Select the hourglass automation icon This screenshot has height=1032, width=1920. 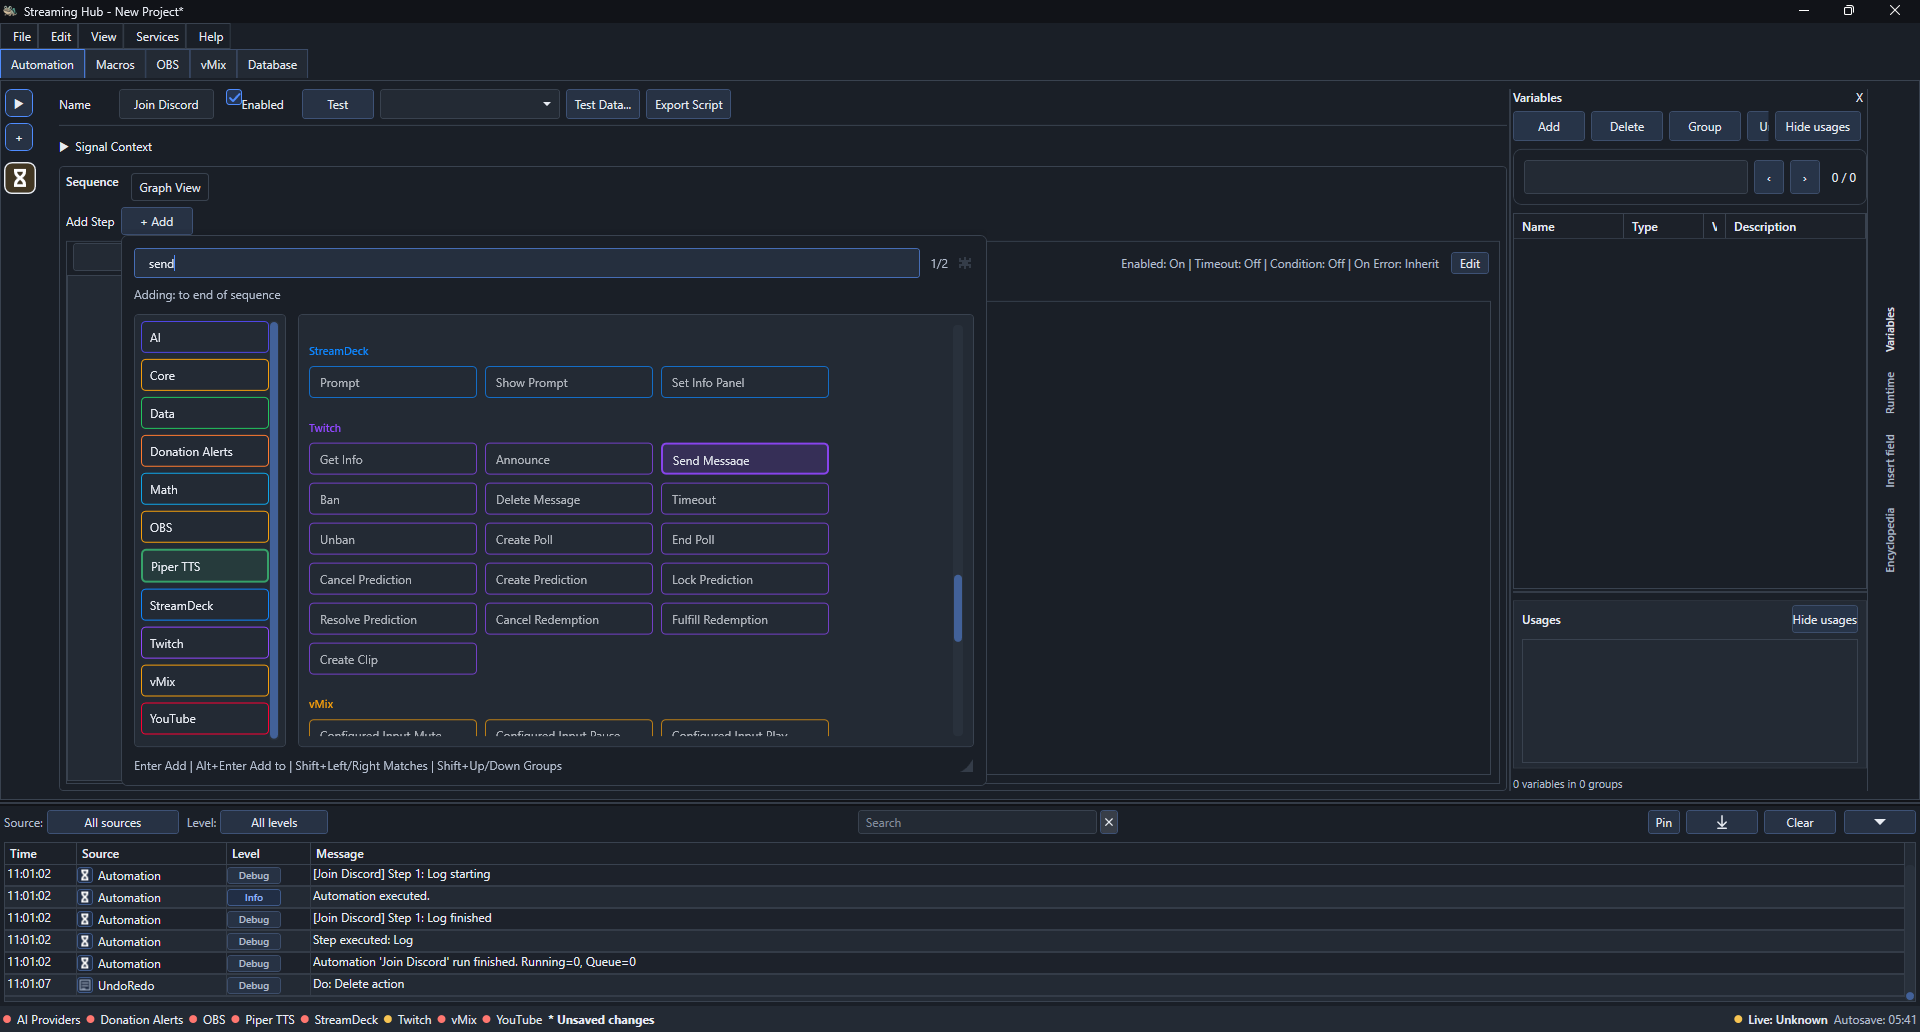tap(20, 179)
